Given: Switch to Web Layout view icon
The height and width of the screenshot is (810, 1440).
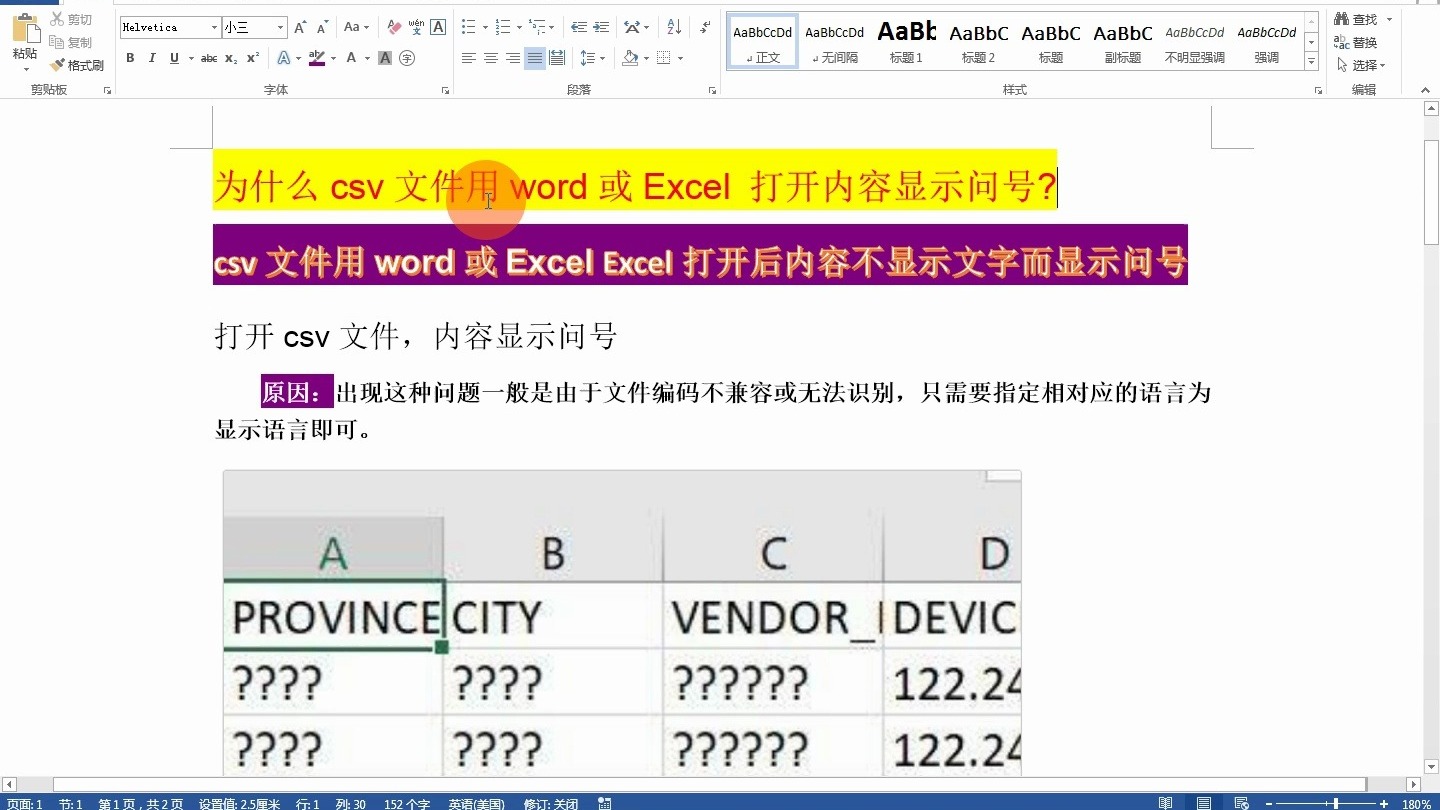Looking at the screenshot, I should click(x=1241, y=803).
